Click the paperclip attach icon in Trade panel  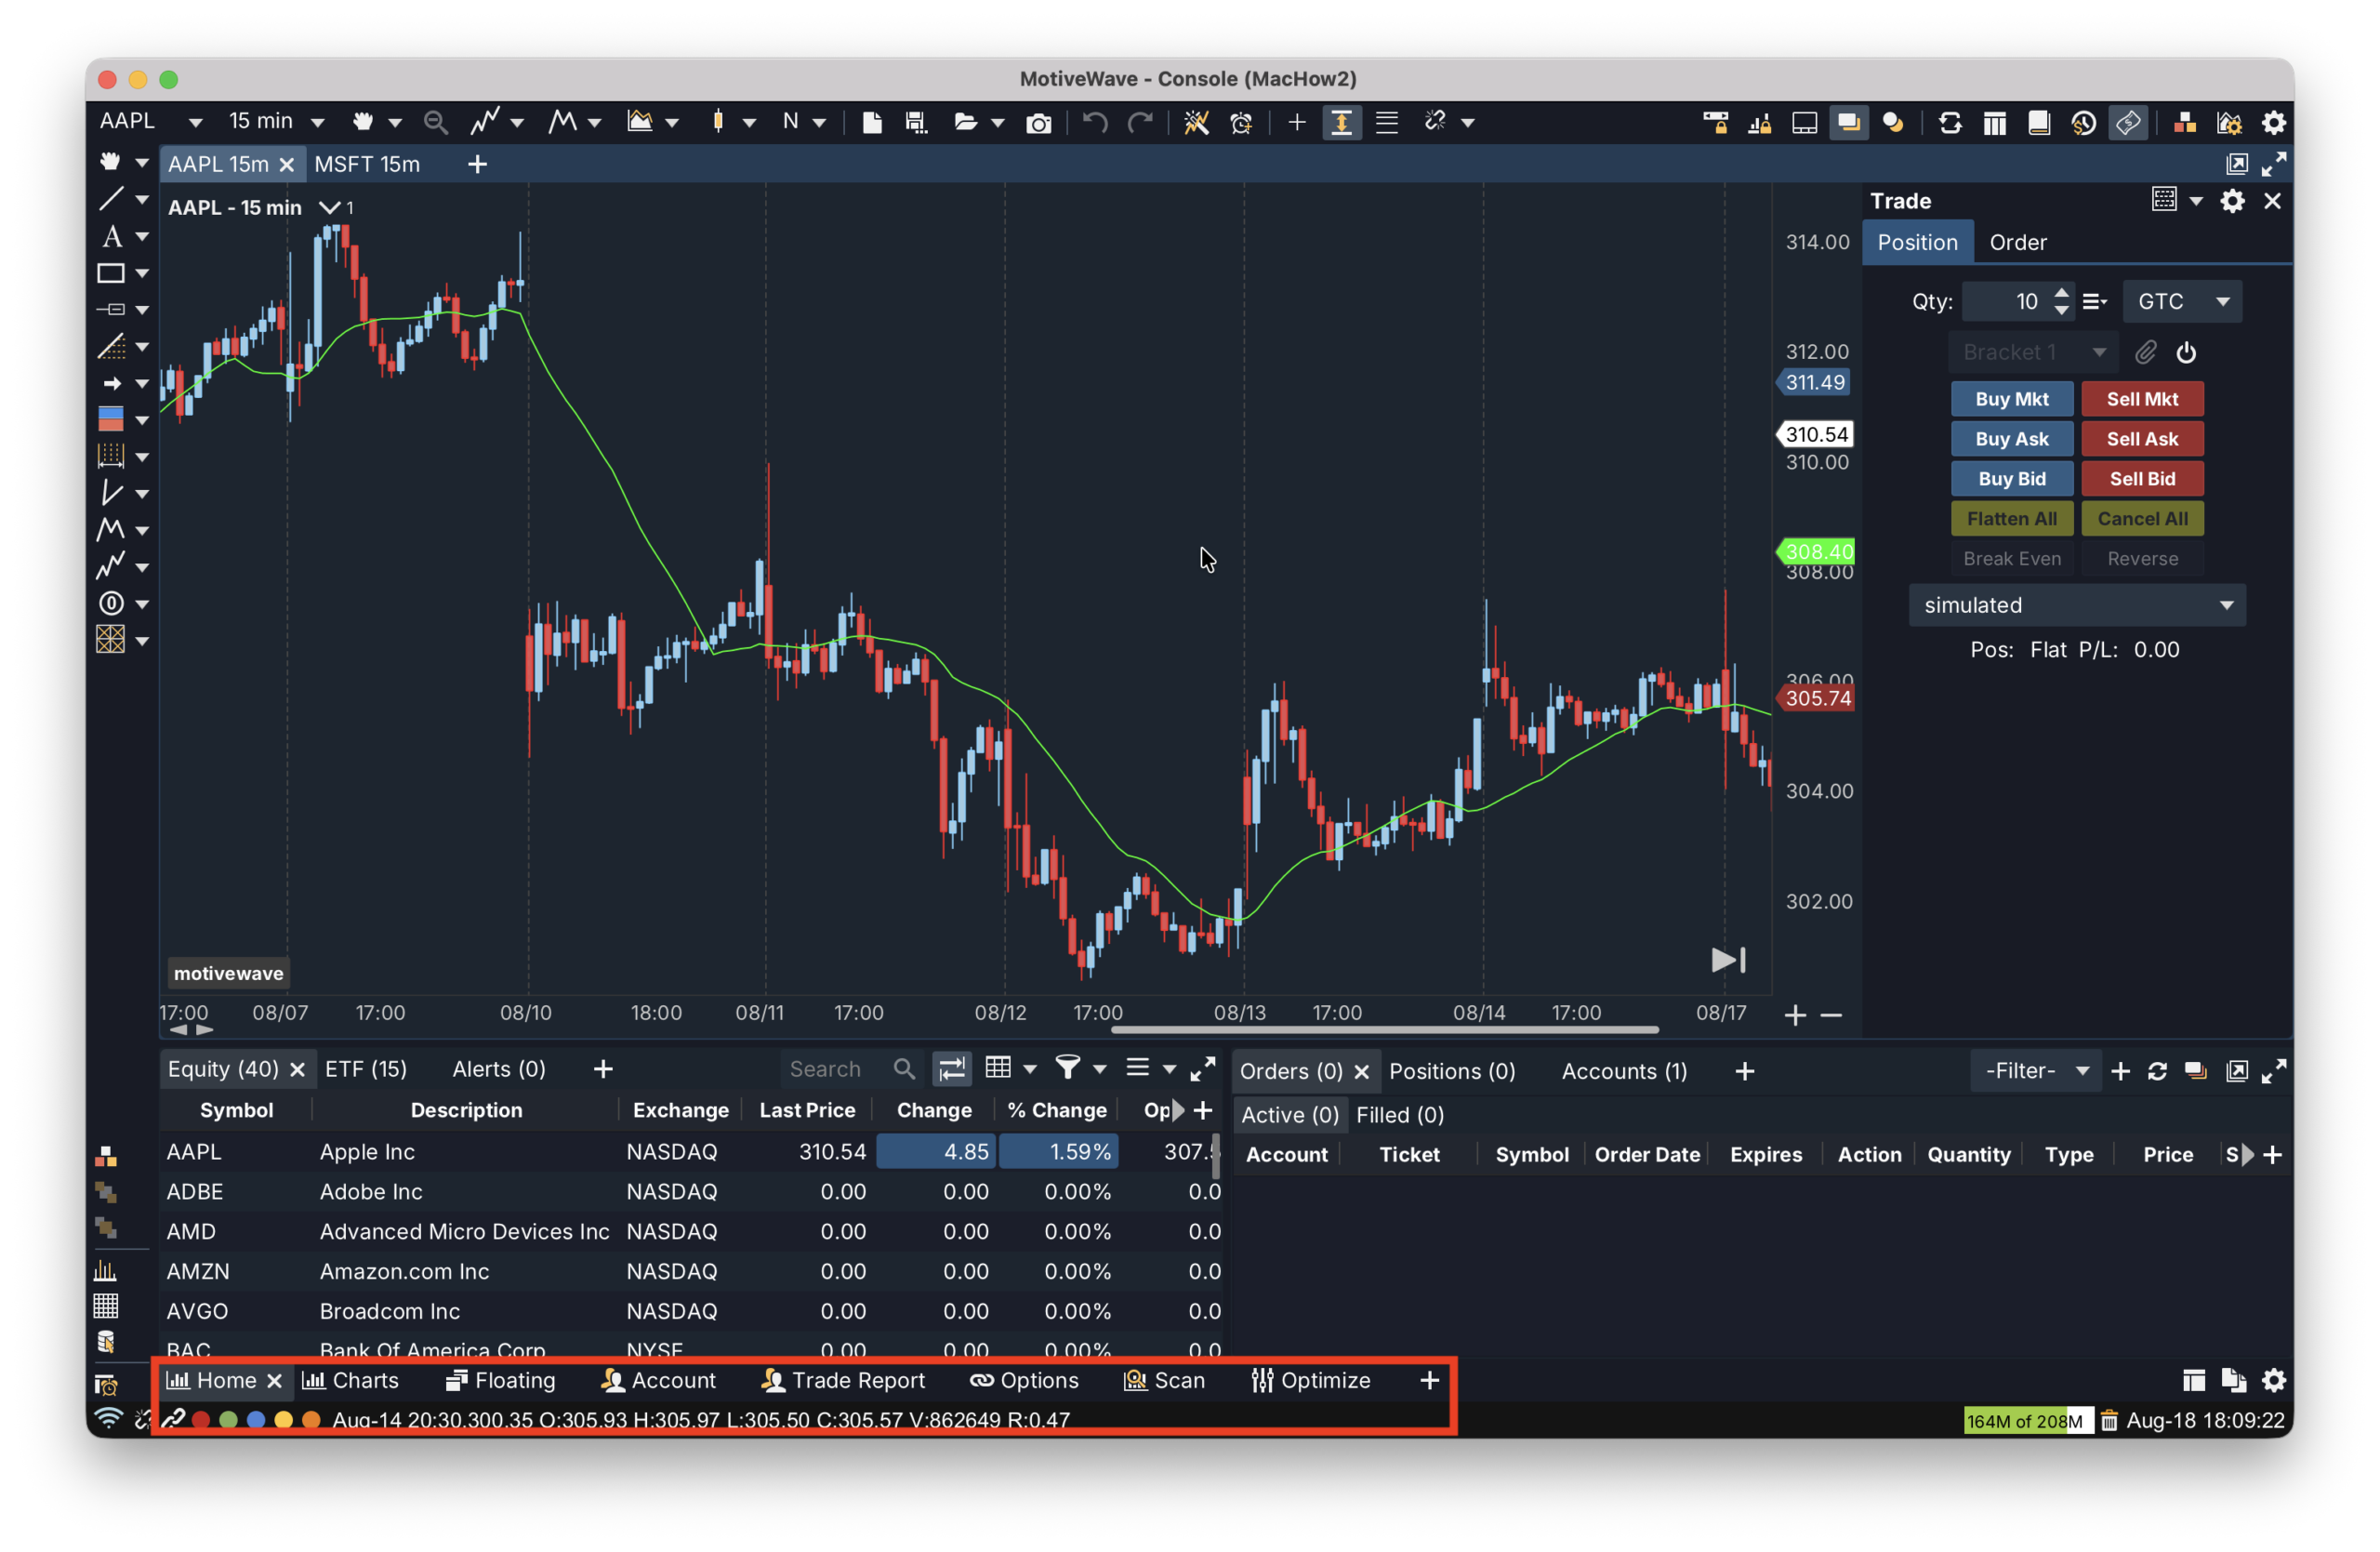(x=2145, y=352)
